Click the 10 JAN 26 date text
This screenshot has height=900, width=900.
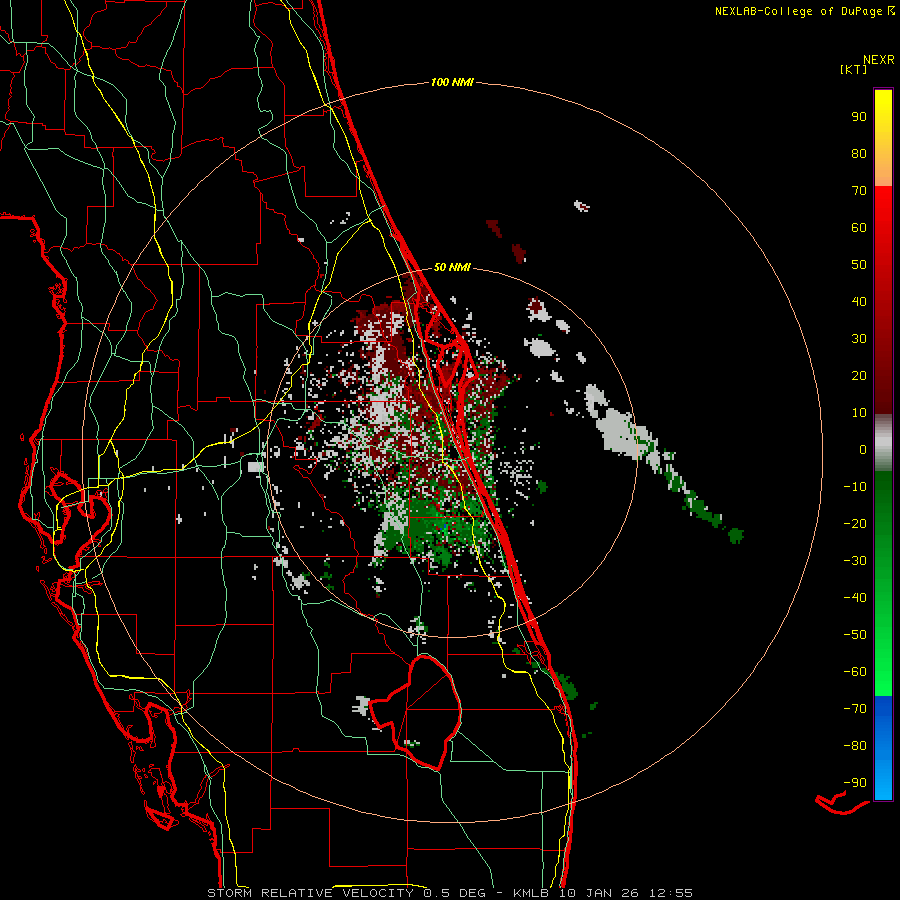coord(599,893)
